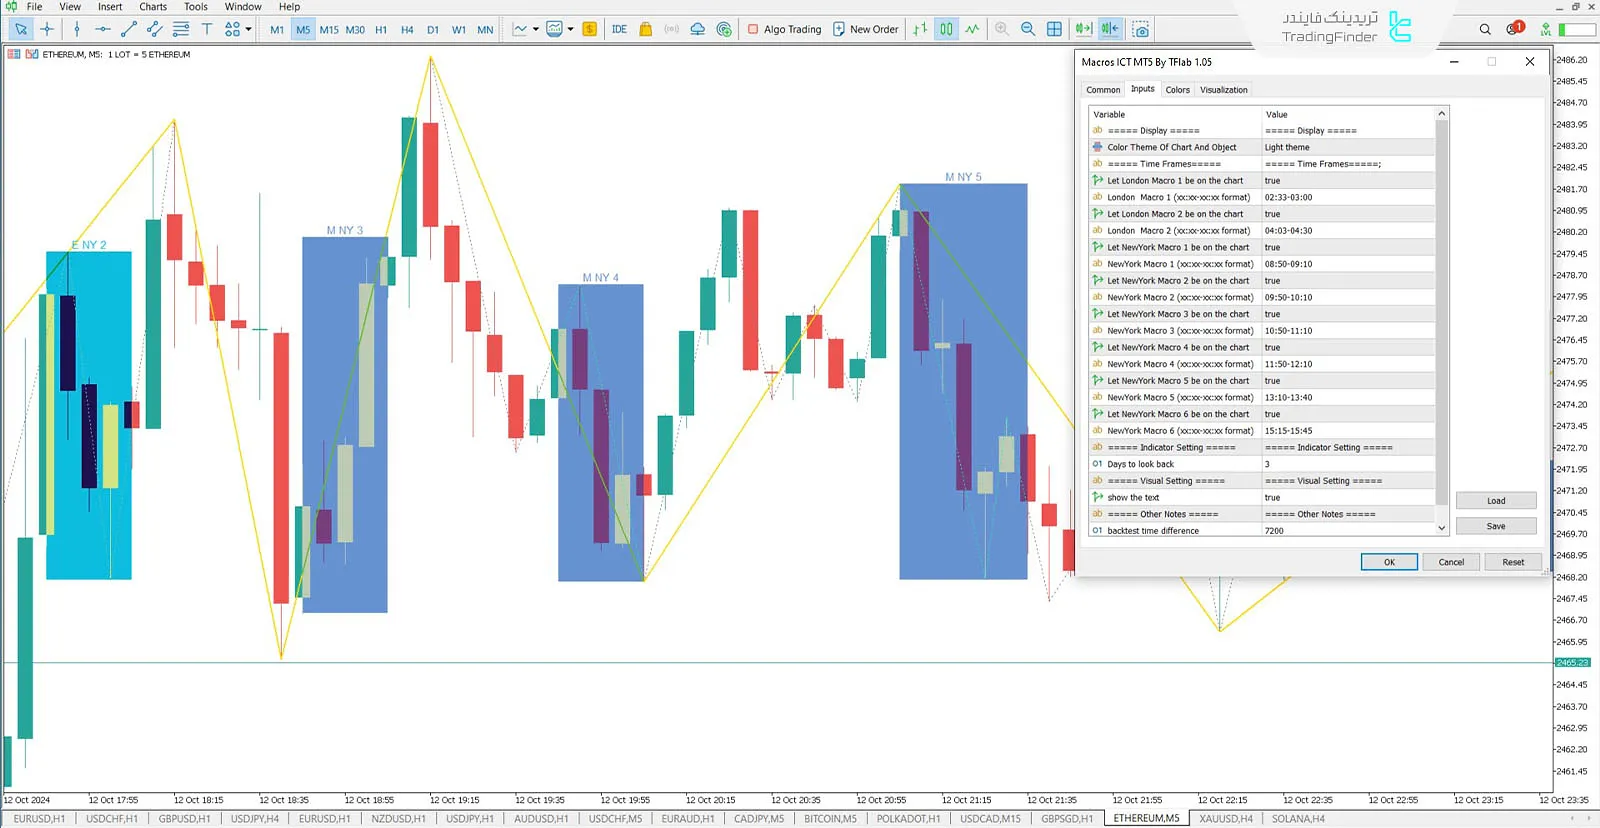1600x828 pixels.
Task: Click the zoom out magnifier icon
Action: [1028, 29]
